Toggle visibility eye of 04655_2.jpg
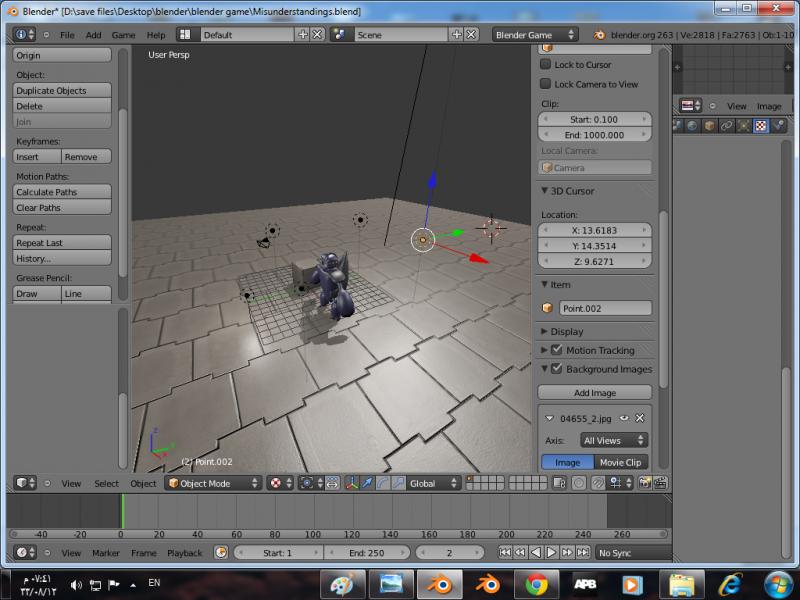 coord(624,418)
